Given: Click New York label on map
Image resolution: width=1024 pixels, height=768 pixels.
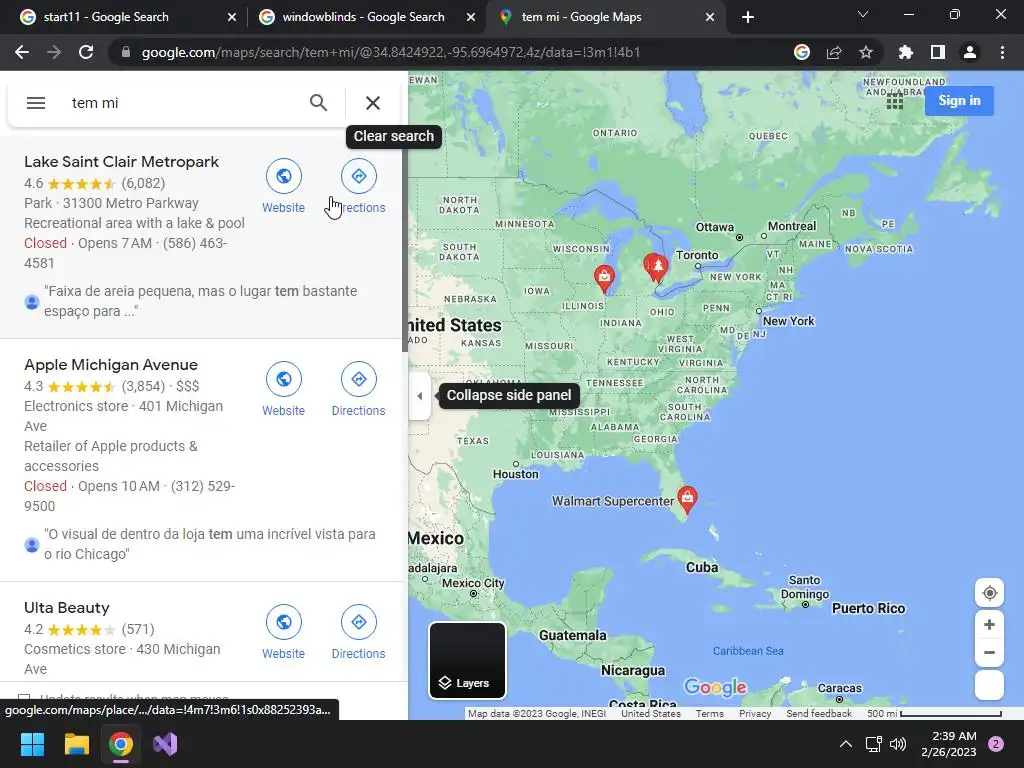Looking at the screenshot, I should coord(788,321).
